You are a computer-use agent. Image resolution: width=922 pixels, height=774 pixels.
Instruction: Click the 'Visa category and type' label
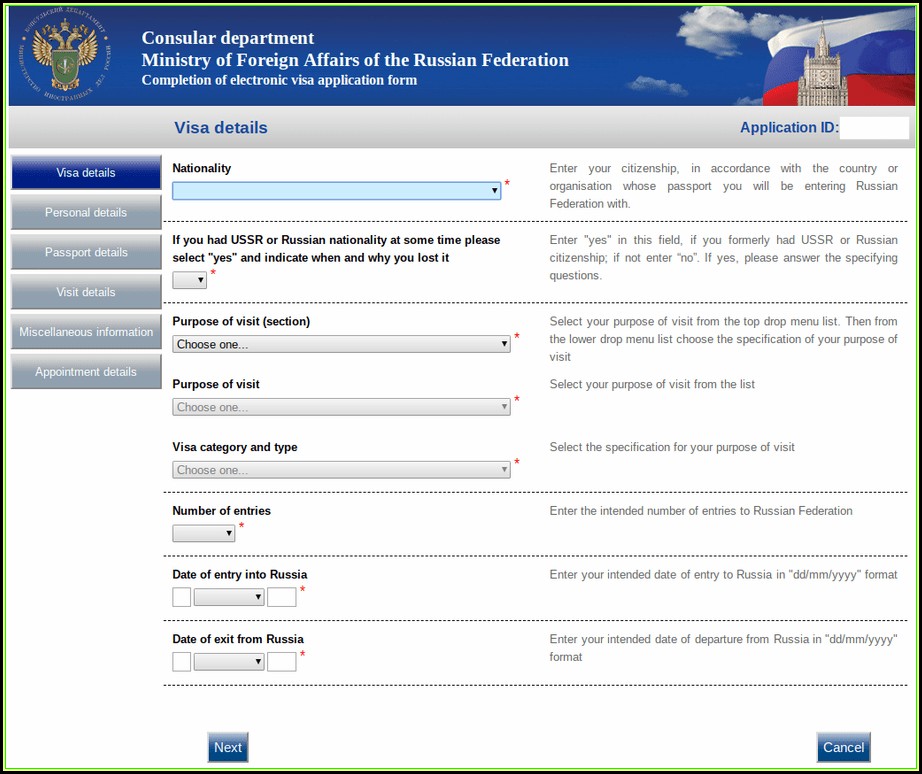[x=235, y=447]
